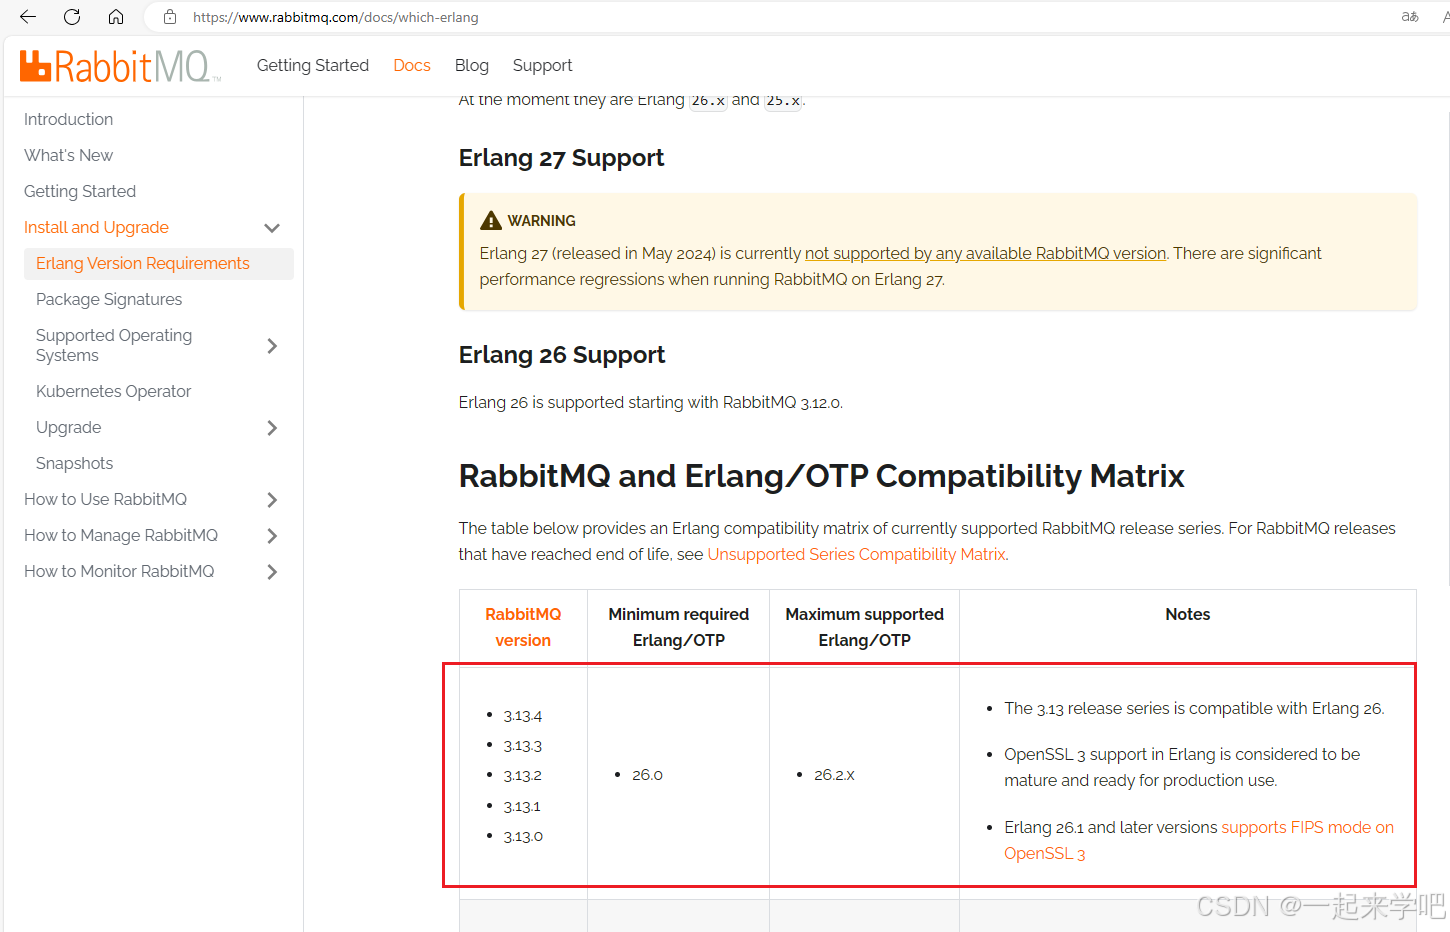1450x932 pixels.
Task: Expand Supported Operating Systems chevron
Action: click(272, 346)
